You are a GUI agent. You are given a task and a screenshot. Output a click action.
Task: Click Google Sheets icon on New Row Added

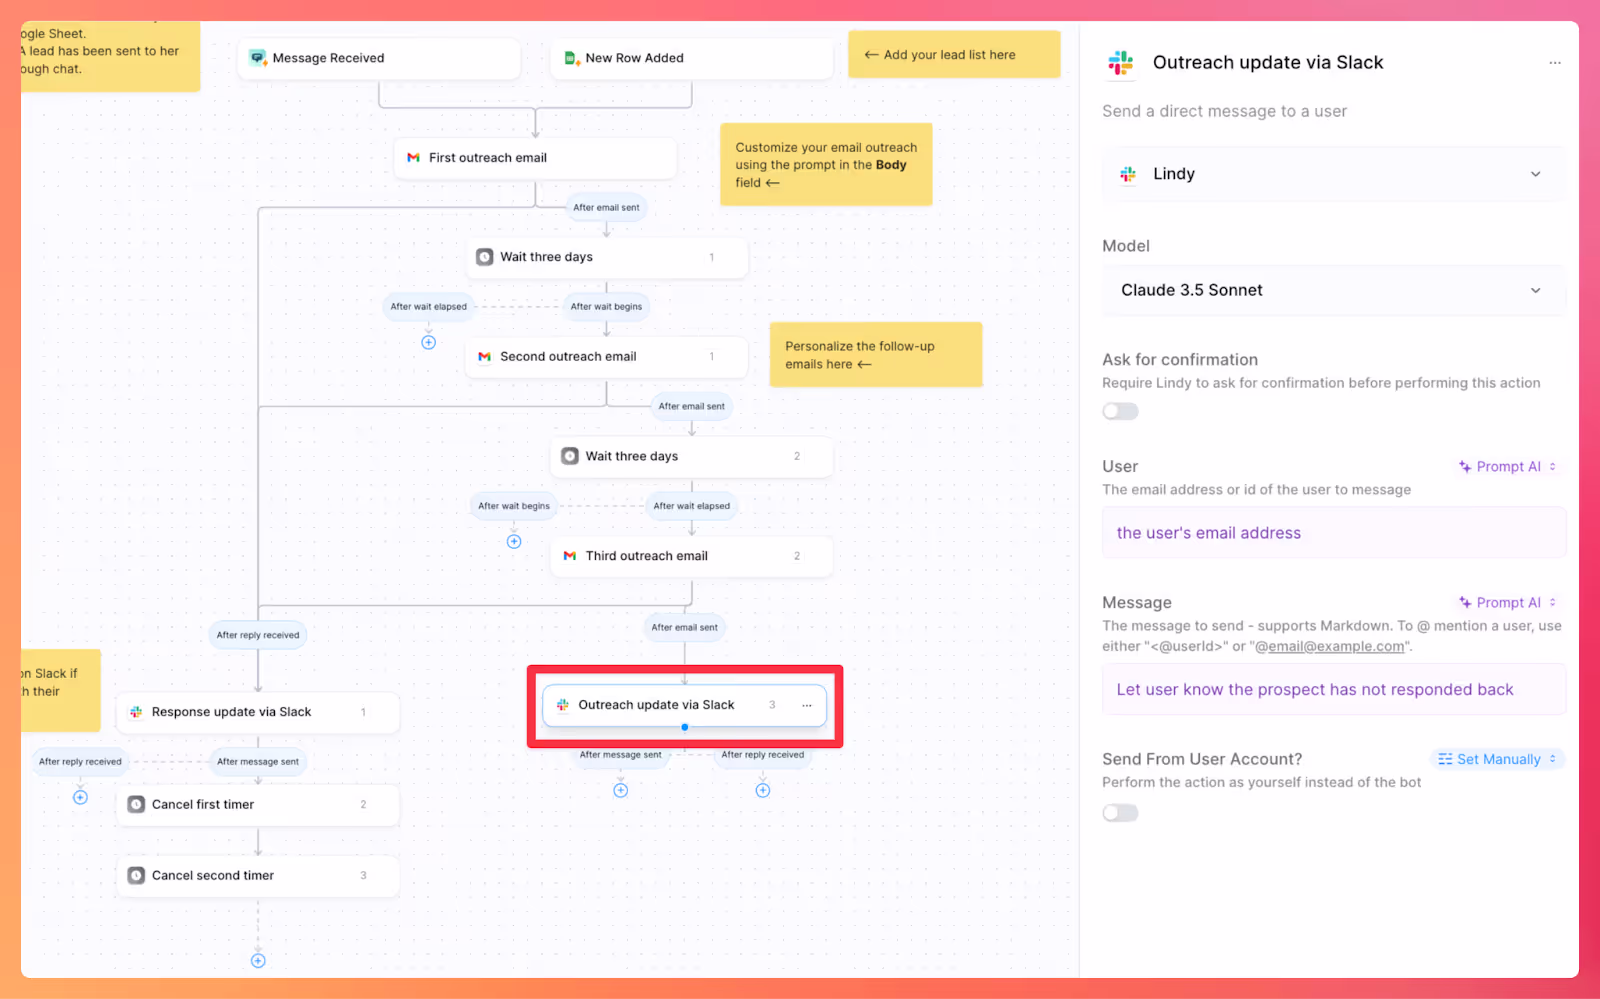tap(571, 58)
